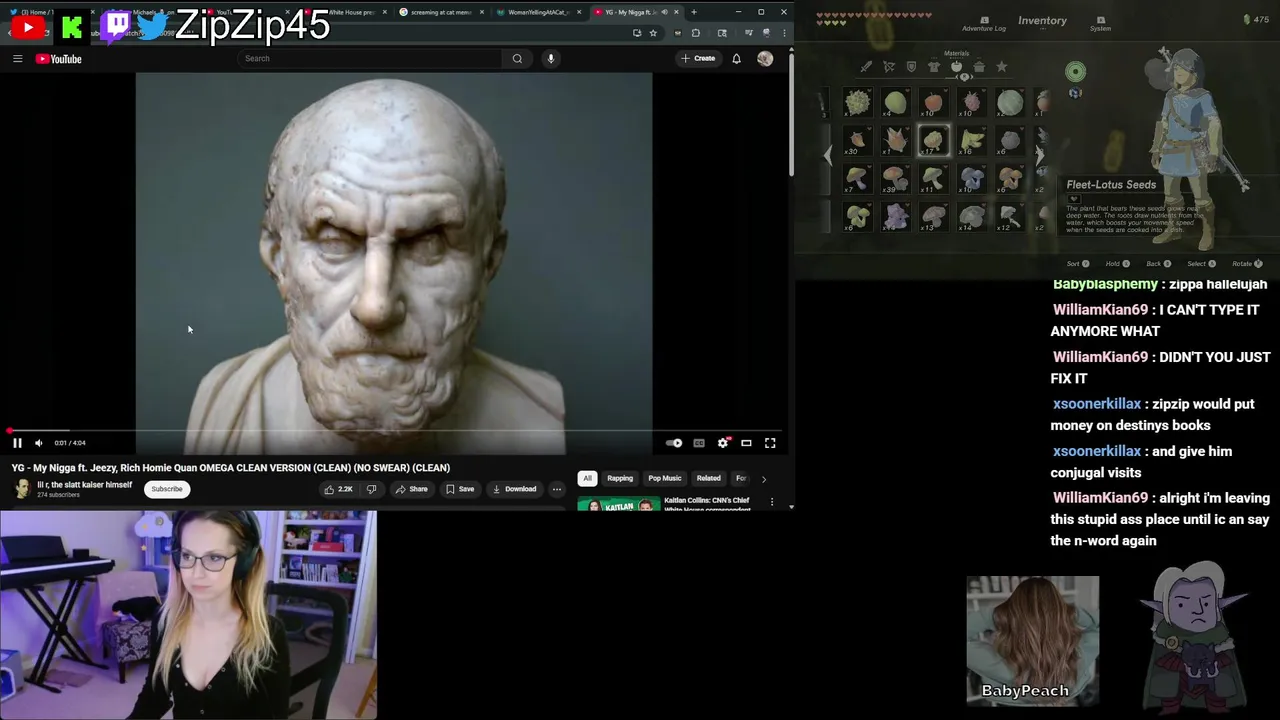This screenshot has height=720, width=1280.
Task: Click the YouTube search field
Action: coord(370,58)
